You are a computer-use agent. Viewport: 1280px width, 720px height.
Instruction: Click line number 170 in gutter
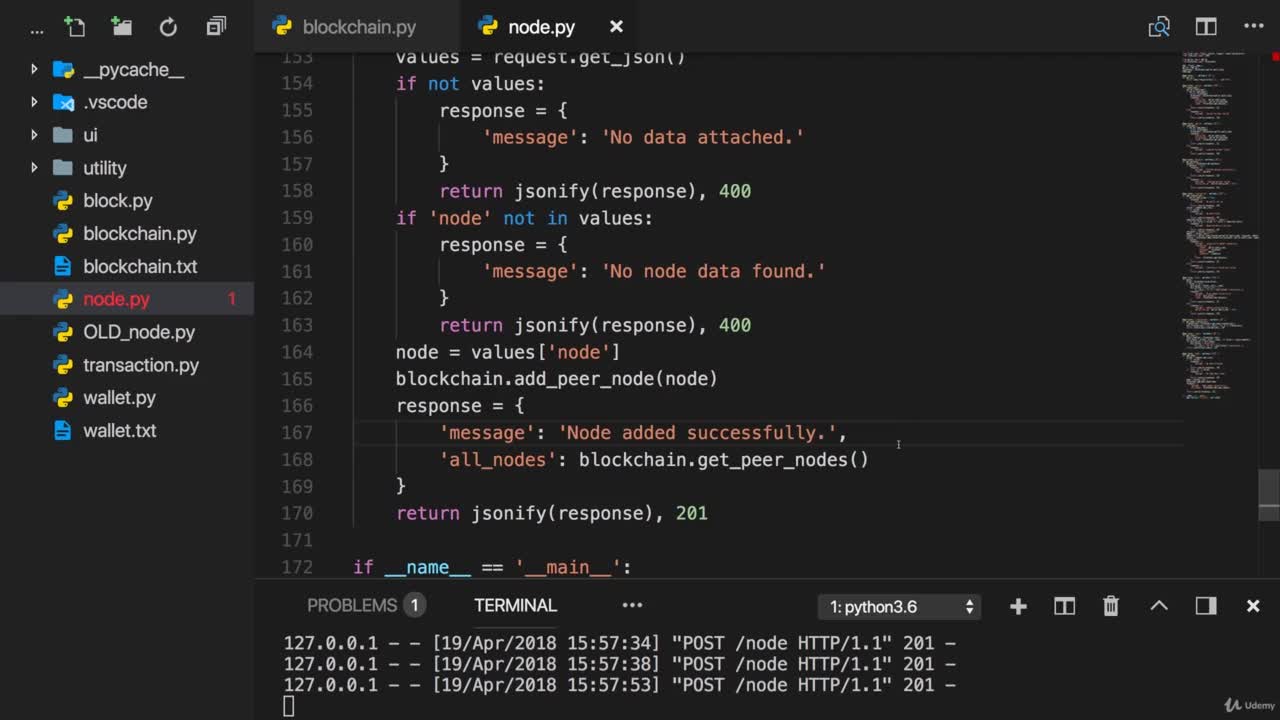pos(297,513)
